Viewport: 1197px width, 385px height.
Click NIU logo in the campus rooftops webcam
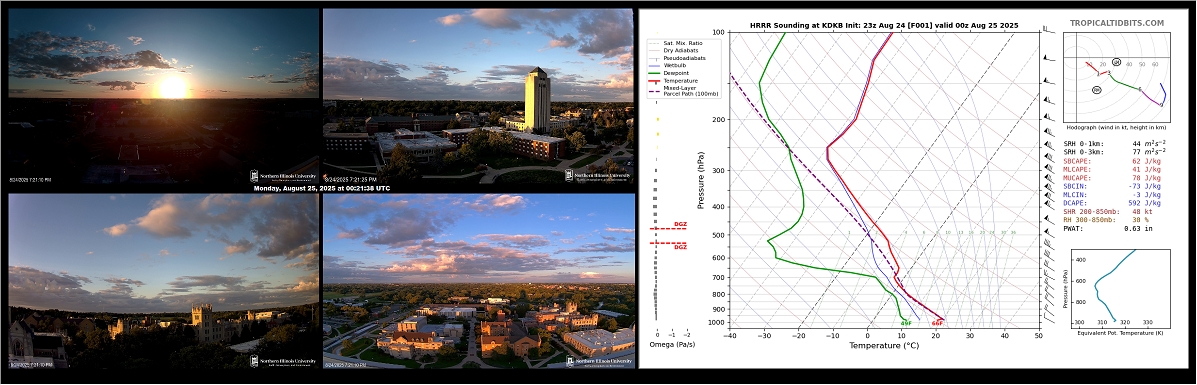(598, 361)
